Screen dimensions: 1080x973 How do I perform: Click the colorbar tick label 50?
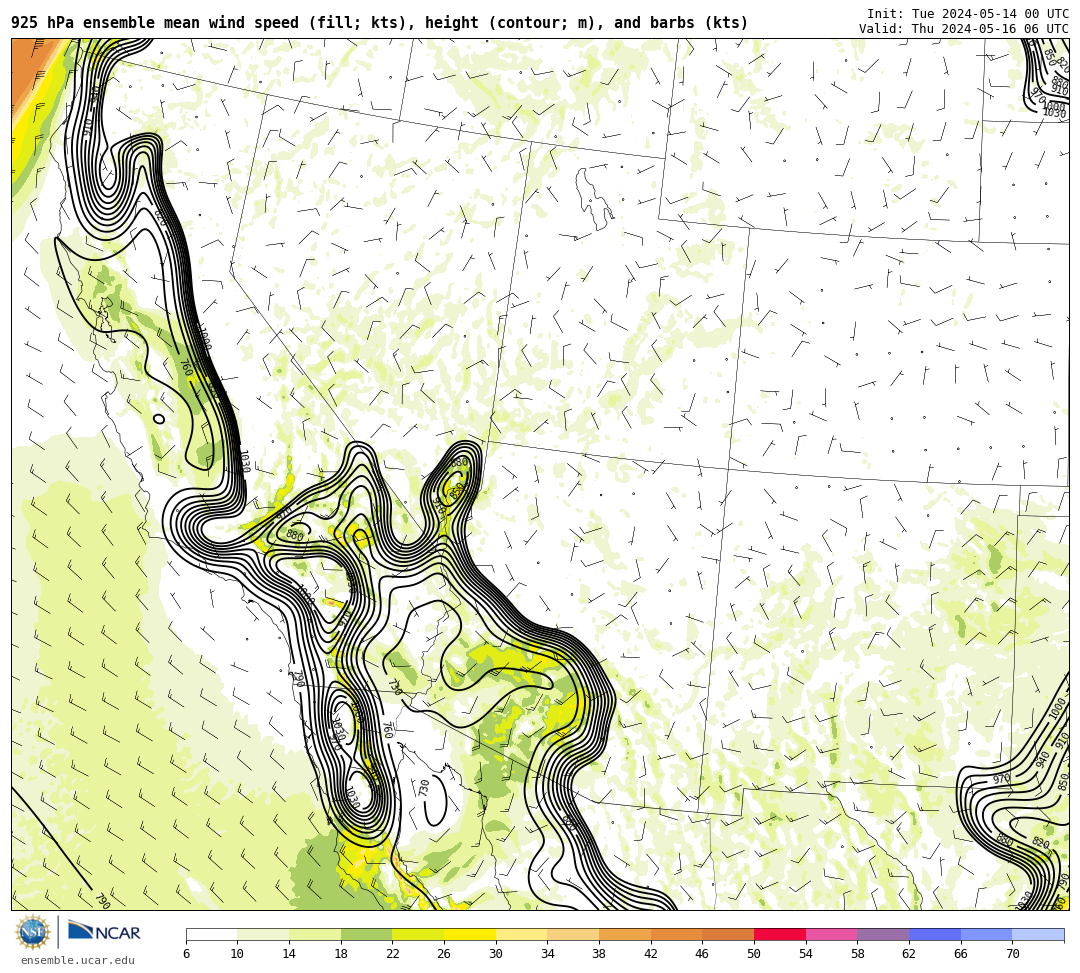pos(754,954)
